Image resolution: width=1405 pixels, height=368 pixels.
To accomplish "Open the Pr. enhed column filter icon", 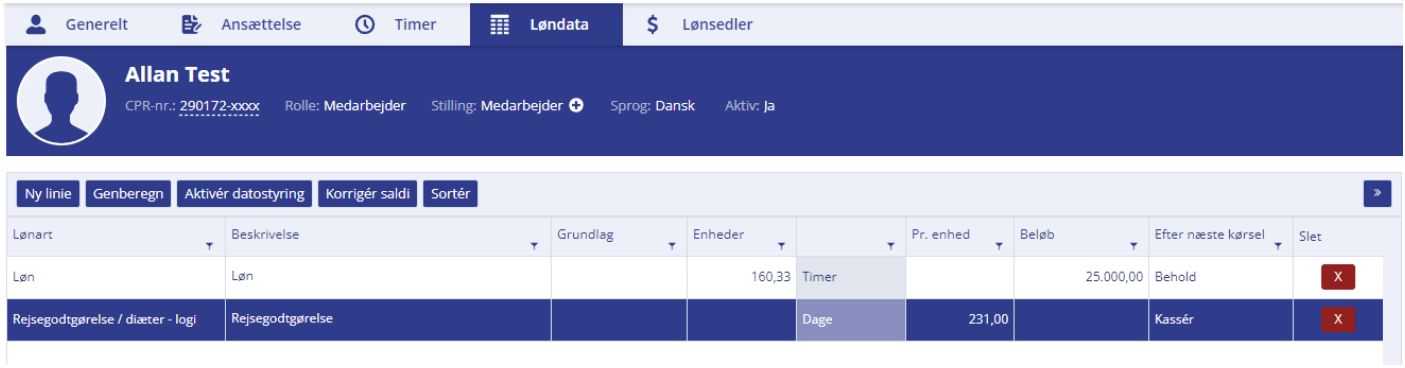I will 998,245.
